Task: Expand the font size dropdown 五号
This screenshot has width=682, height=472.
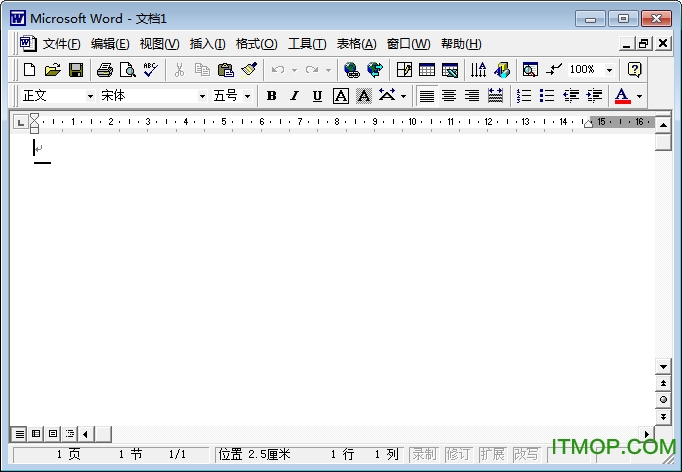Action: (x=247, y=96)
